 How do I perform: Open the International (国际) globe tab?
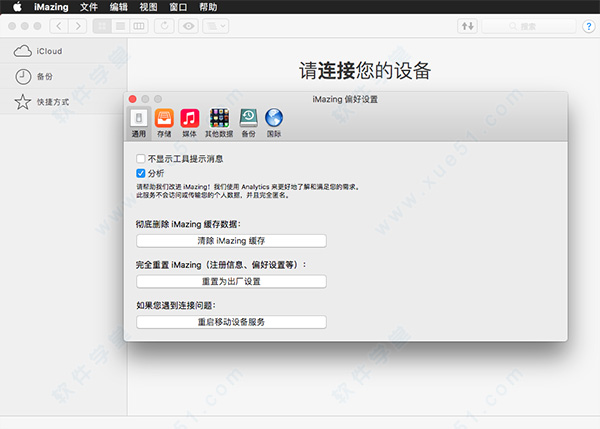point(274,123)
